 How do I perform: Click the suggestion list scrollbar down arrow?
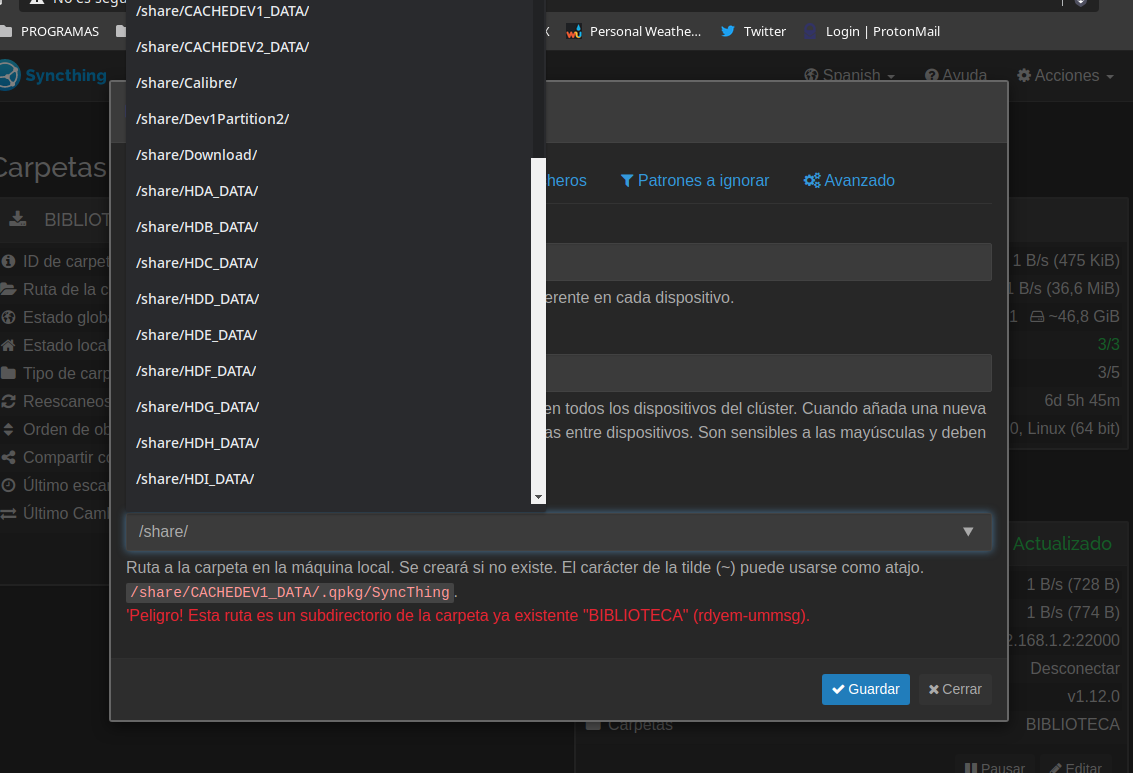538,497
